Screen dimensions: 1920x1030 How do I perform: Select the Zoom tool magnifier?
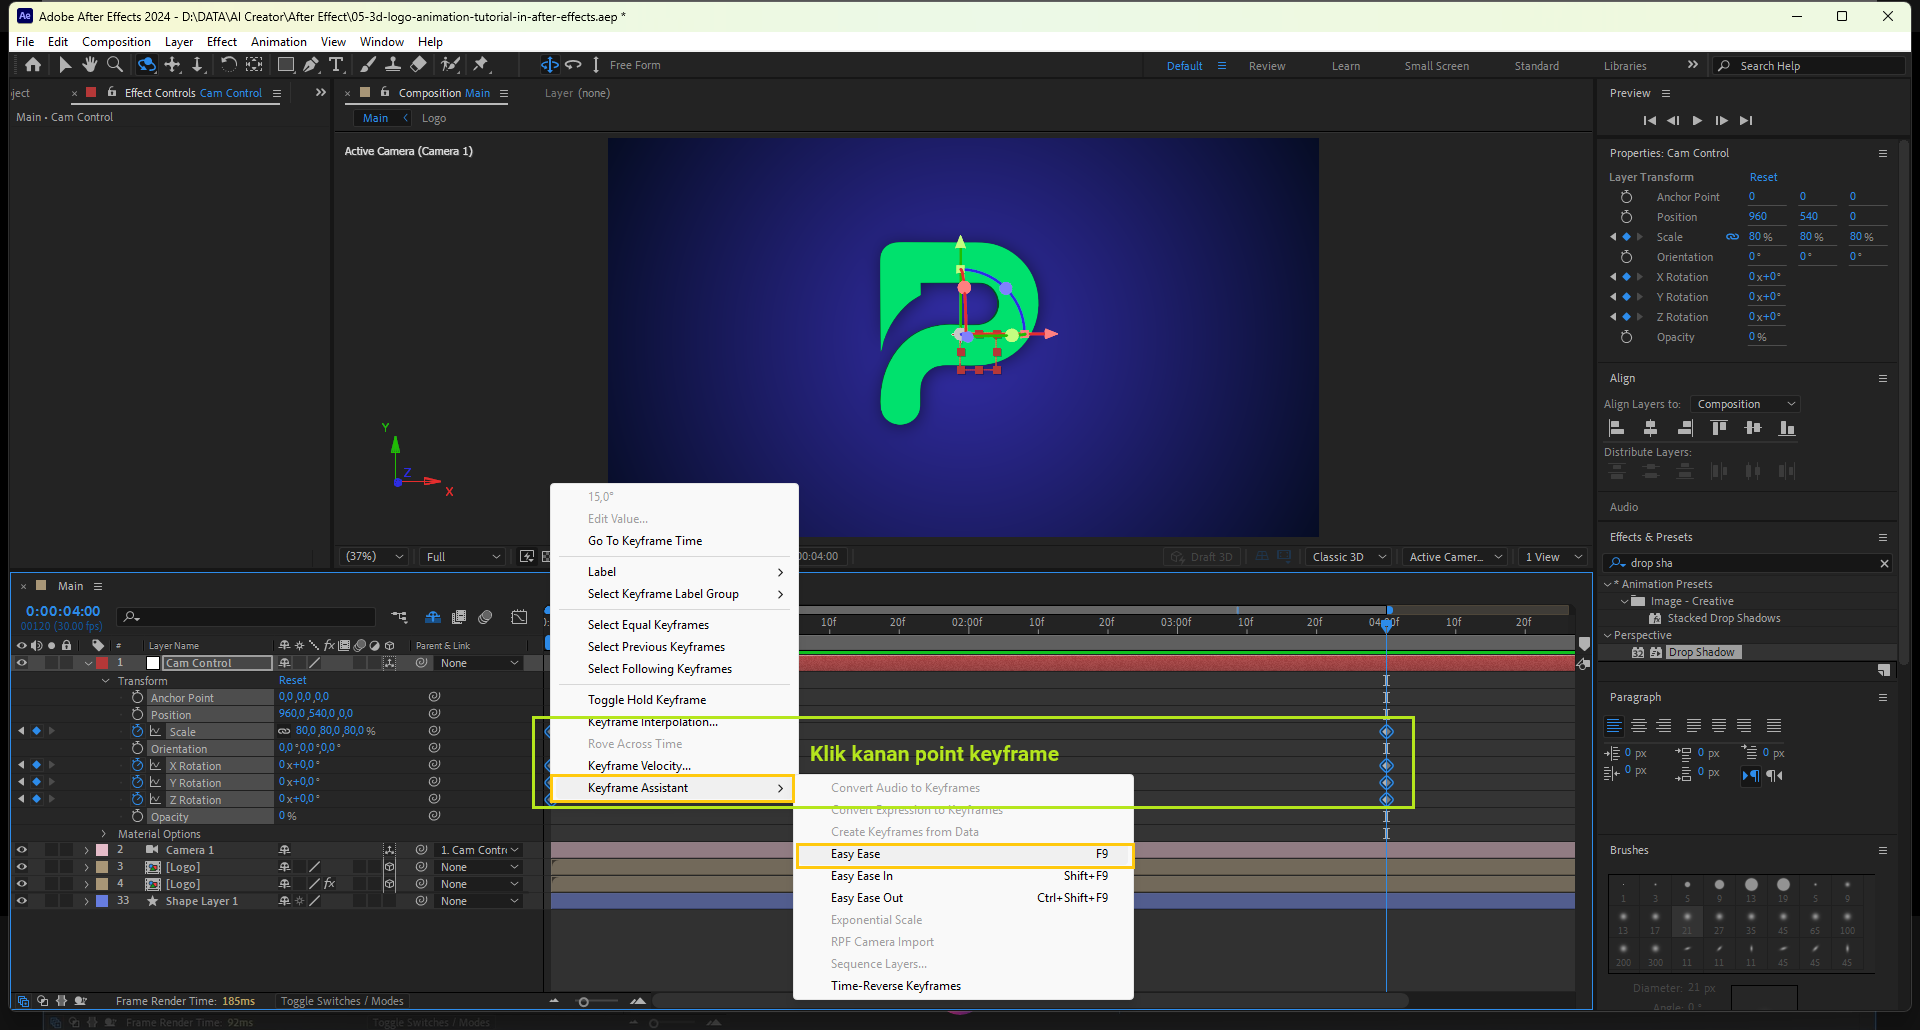coord(115,65)
